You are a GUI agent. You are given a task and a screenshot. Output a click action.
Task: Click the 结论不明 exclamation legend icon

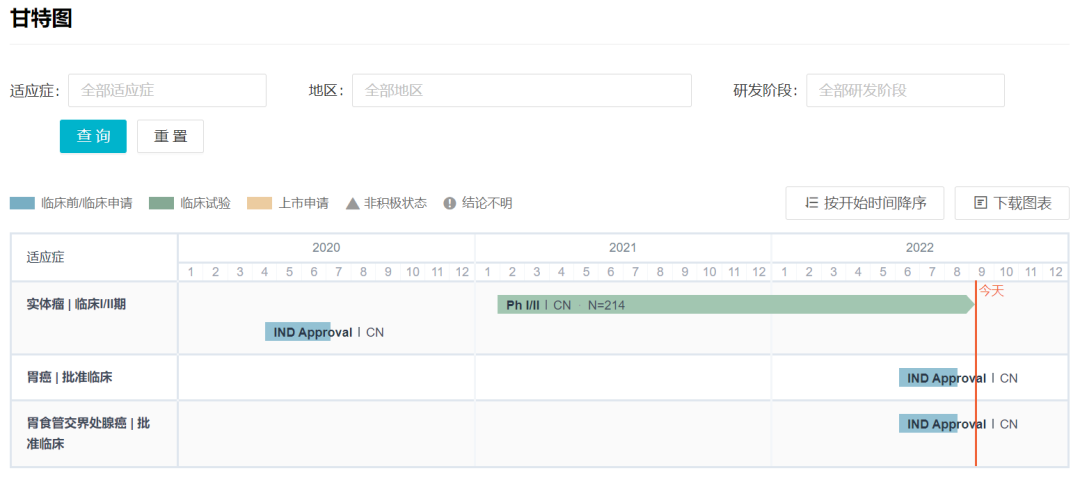450,203
